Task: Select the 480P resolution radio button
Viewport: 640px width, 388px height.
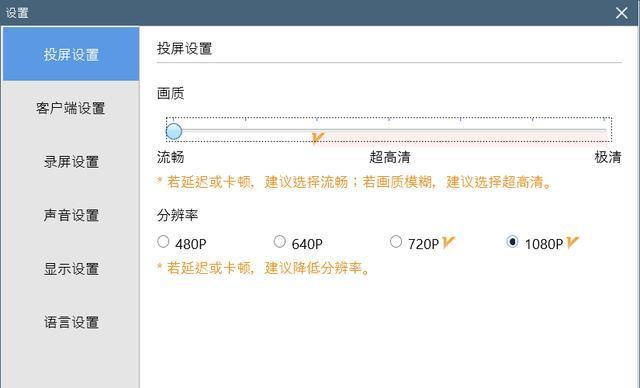Action: tap(163, 242)
